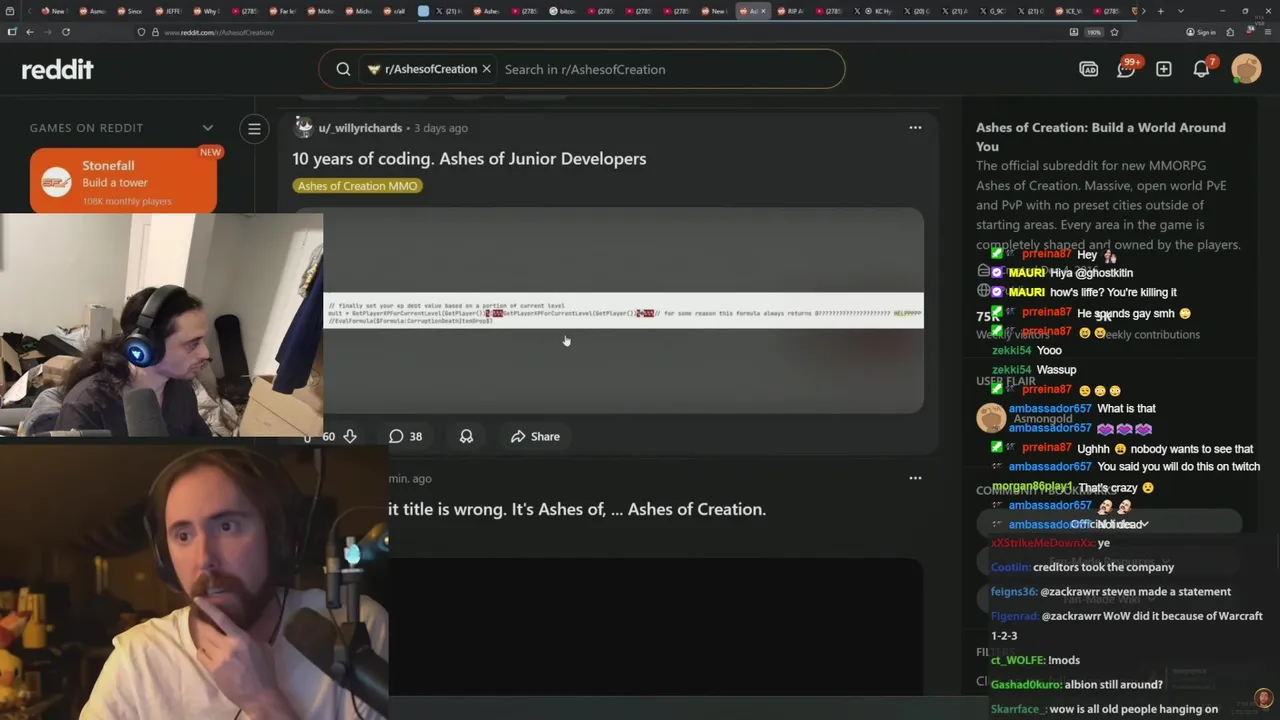Open the user avatar menu
The height and width of the screenshot is (720, 1280).
1246,69
